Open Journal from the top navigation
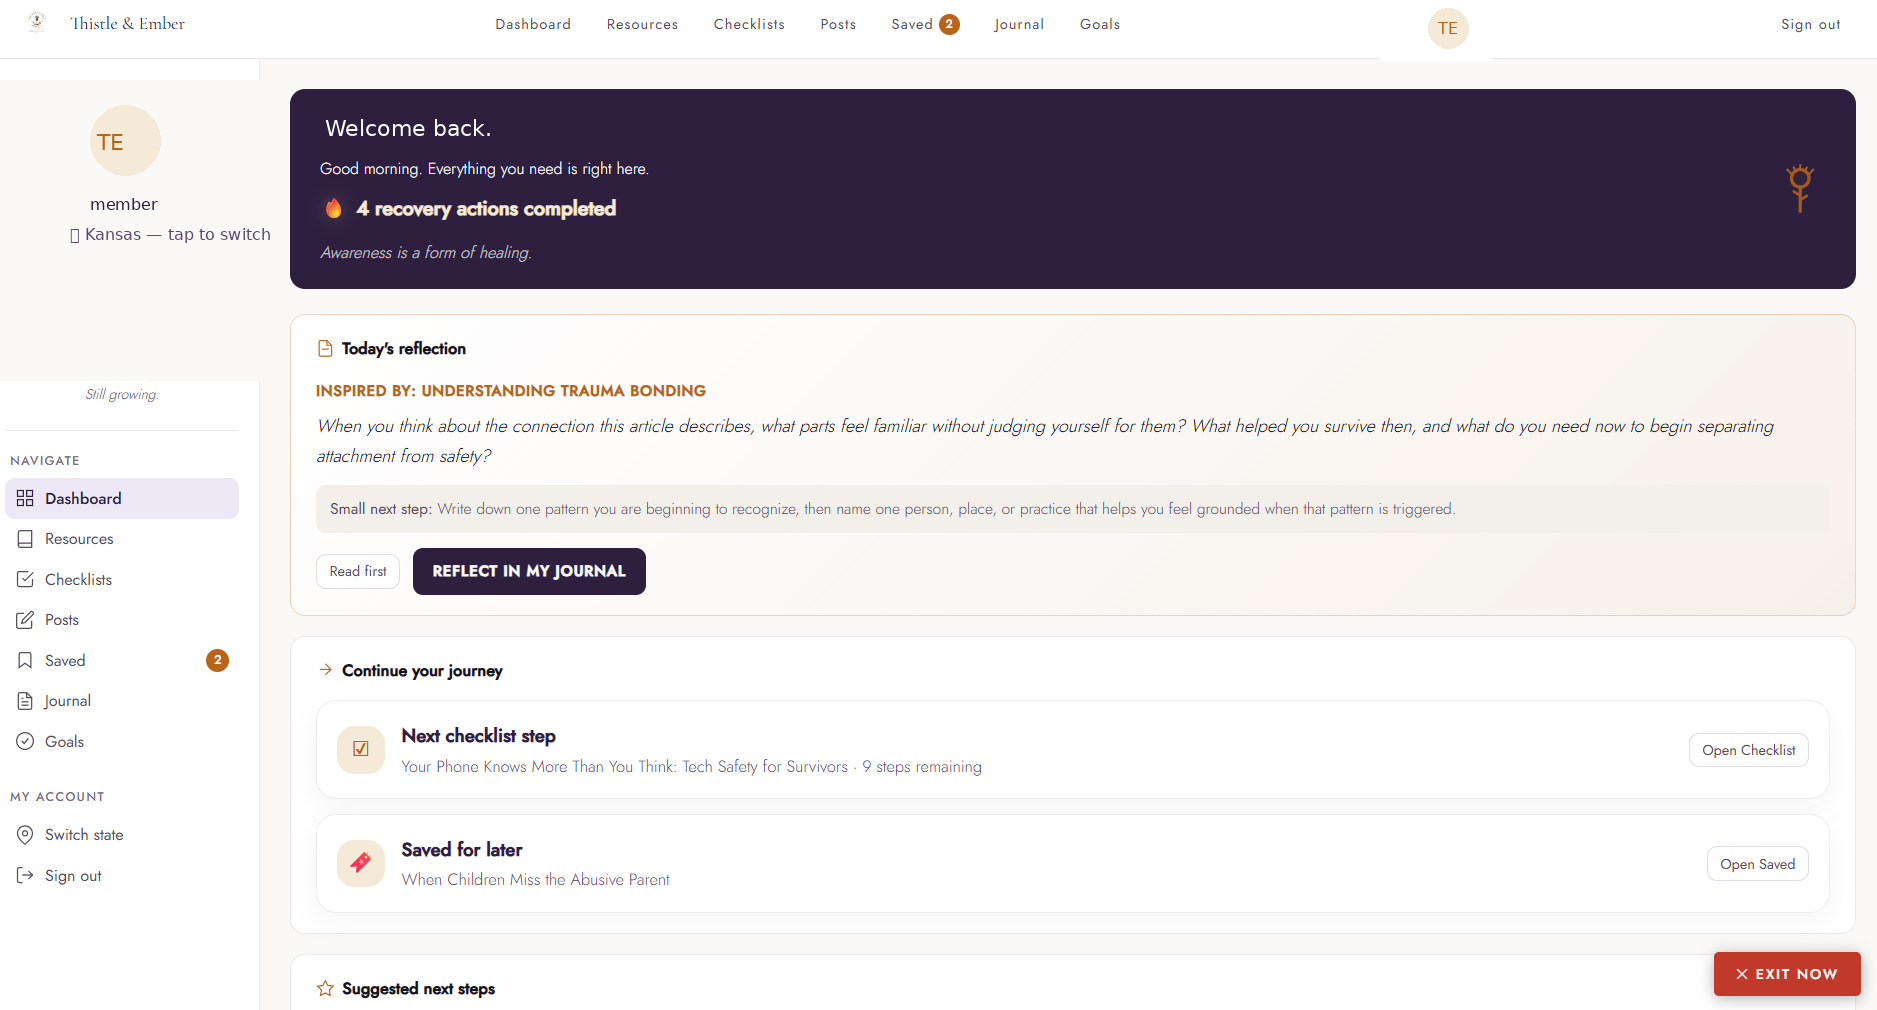 click(1019, 24)
